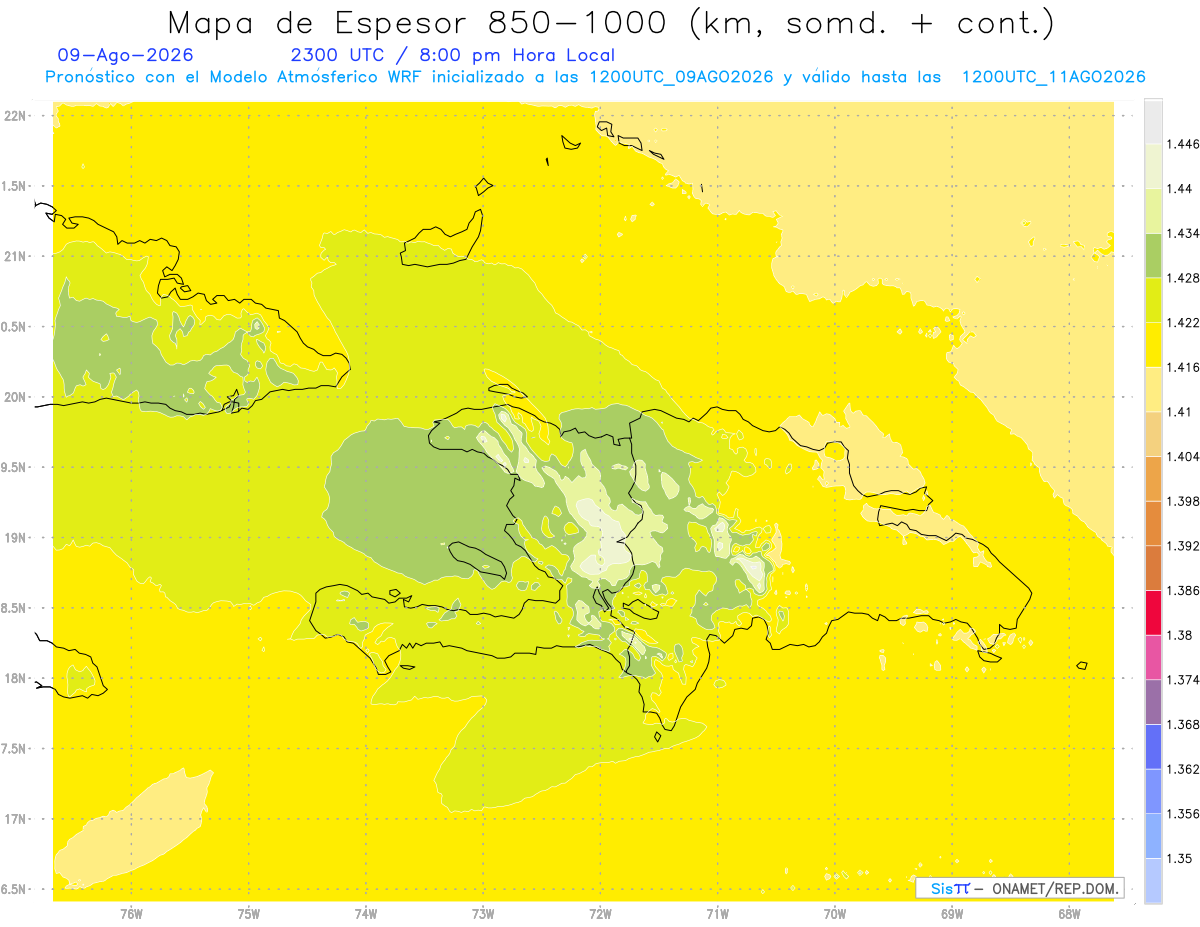Click the '19N' latitude label

coord(16,538)
